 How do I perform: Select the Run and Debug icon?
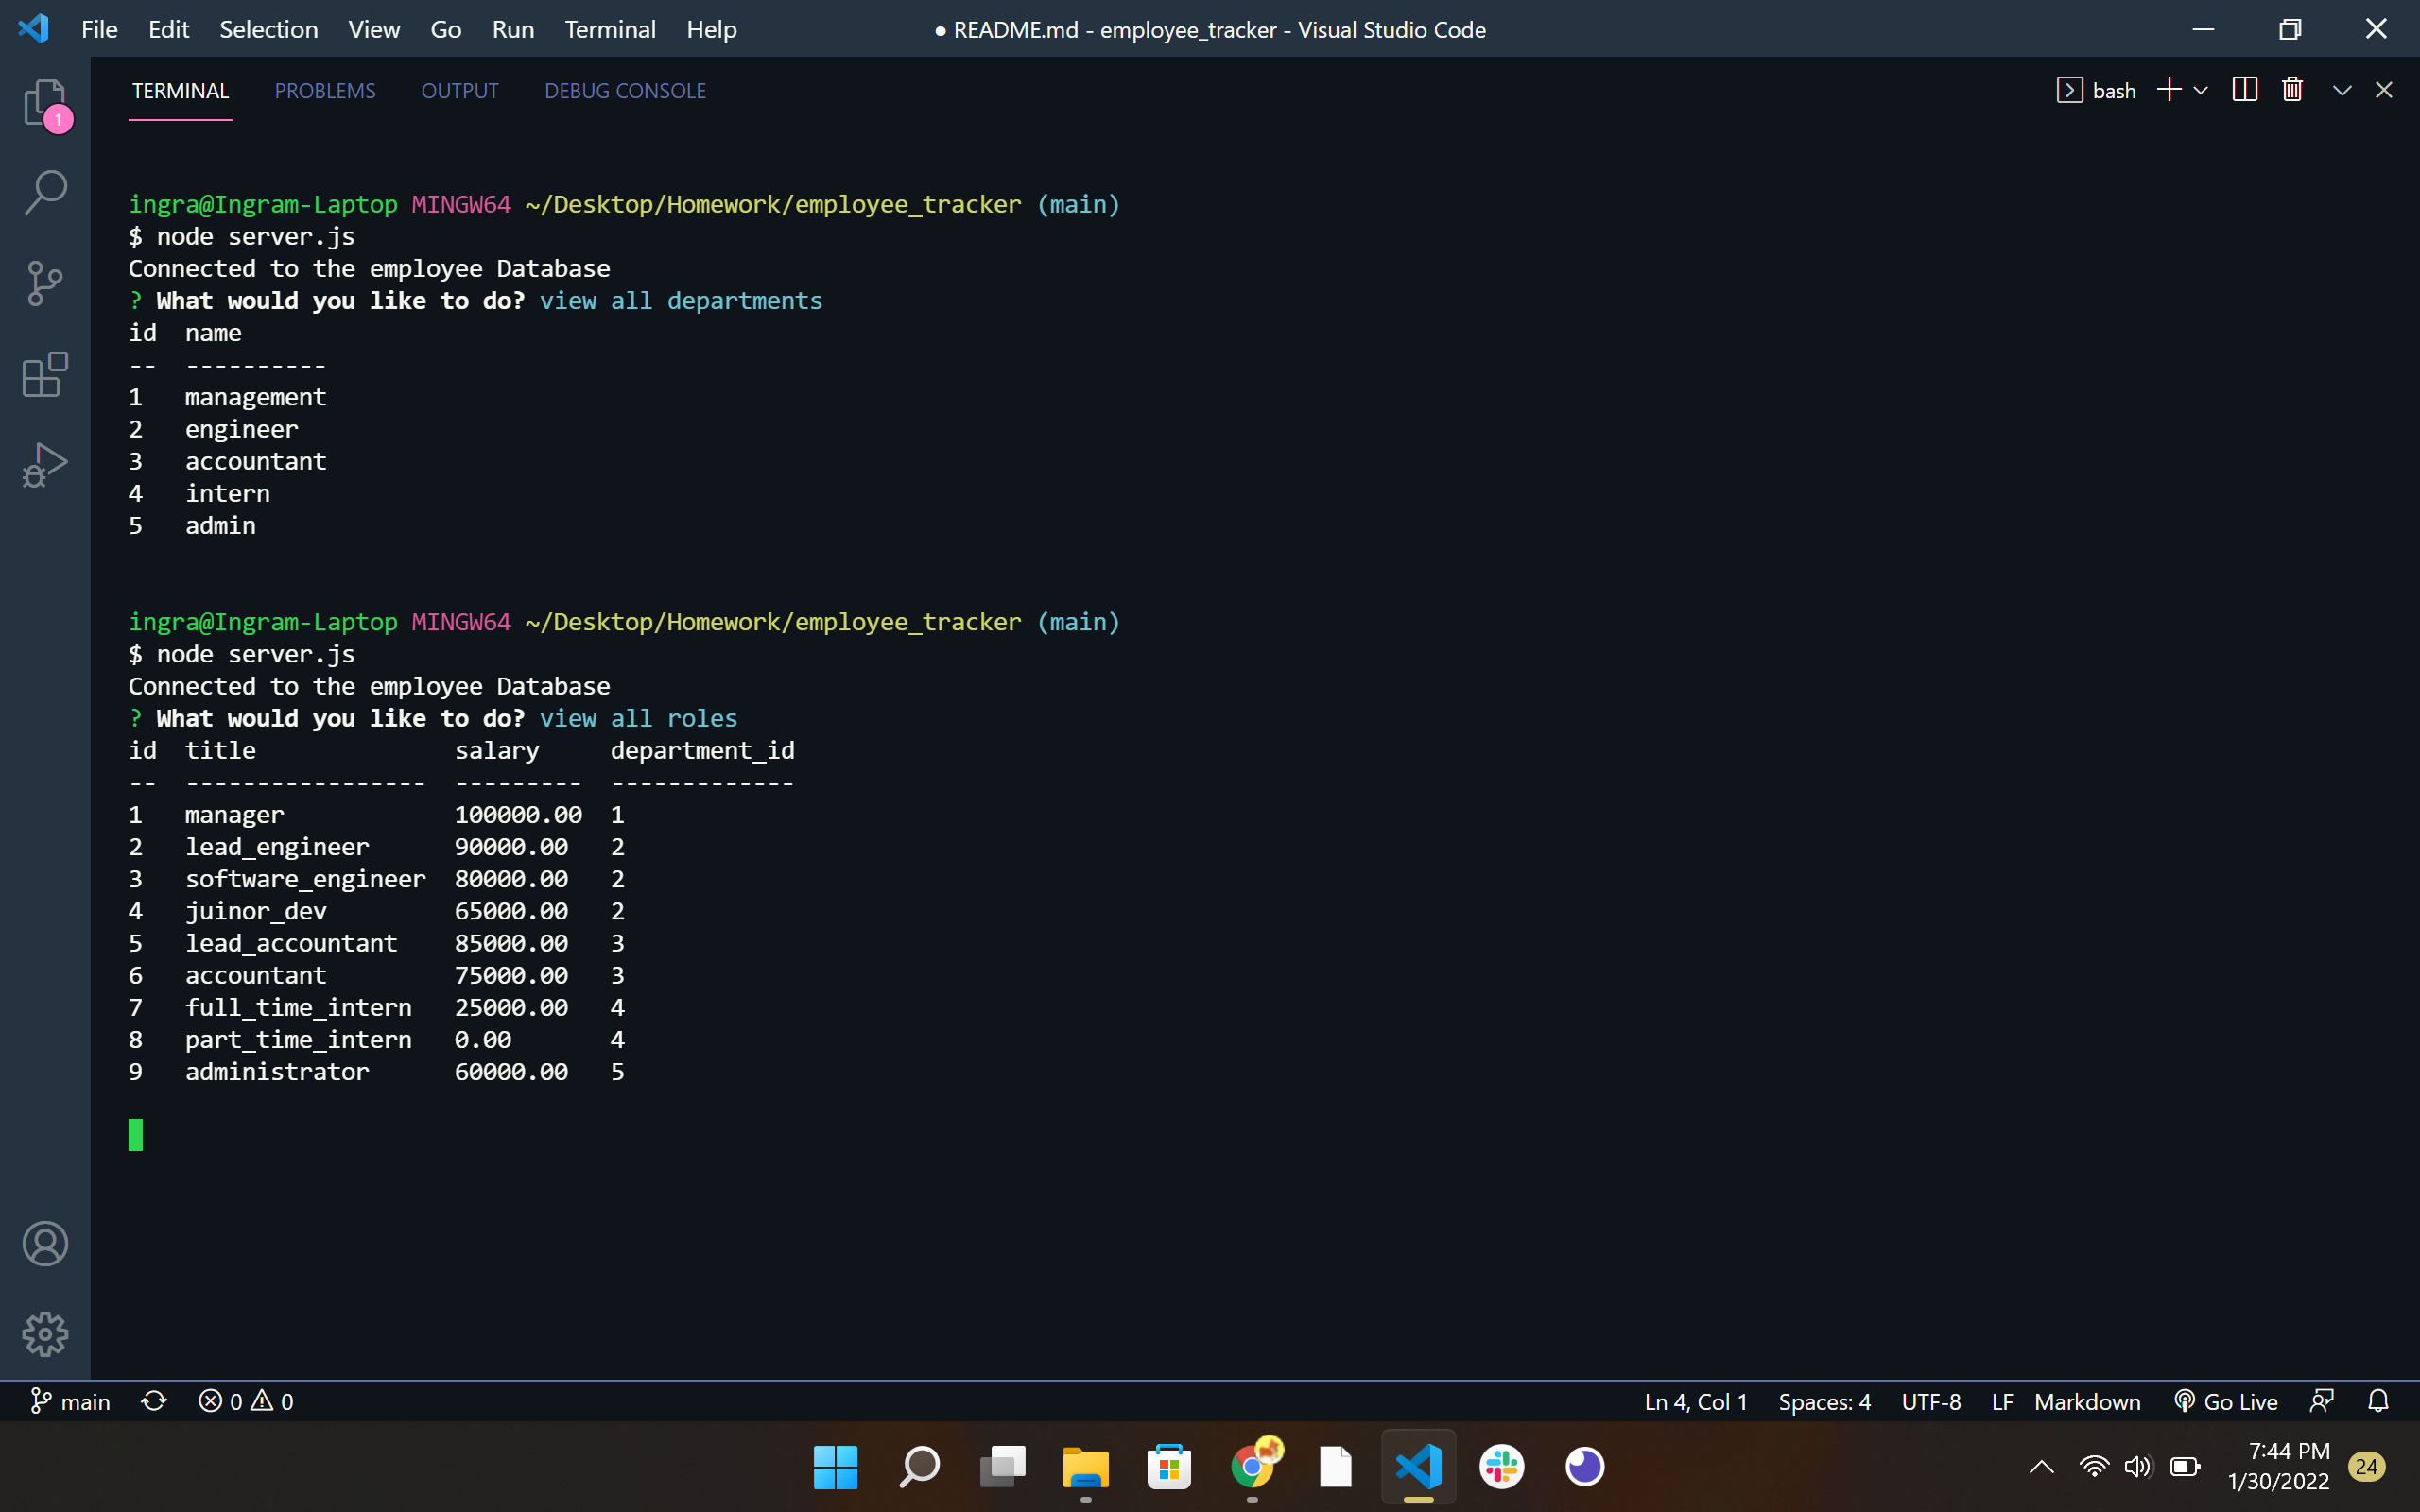pos(45,464)
